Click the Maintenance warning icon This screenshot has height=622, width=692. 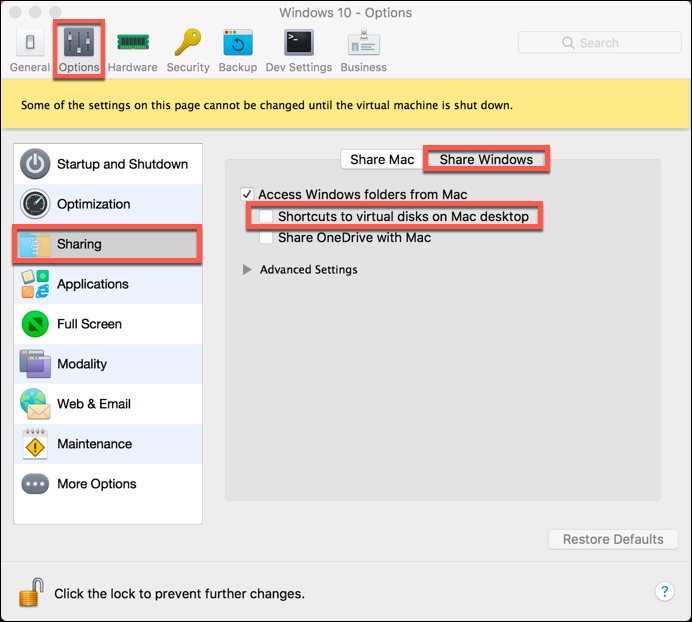click(x=35, y=444)
